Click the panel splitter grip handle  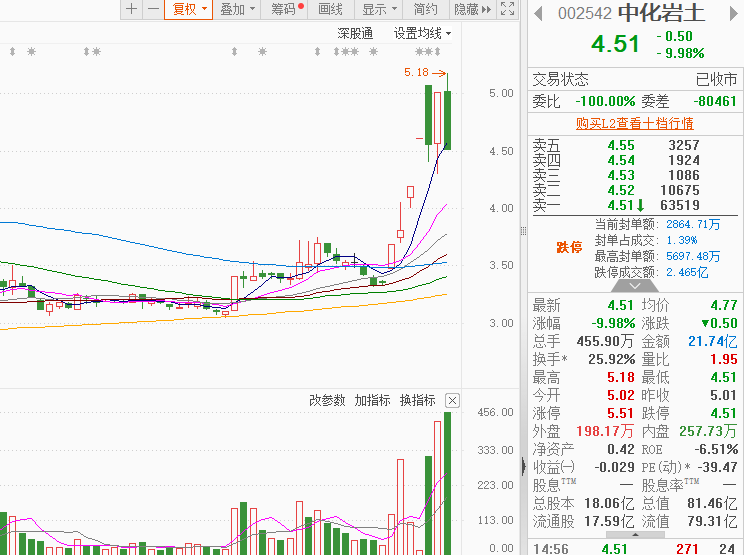[523, 231]
